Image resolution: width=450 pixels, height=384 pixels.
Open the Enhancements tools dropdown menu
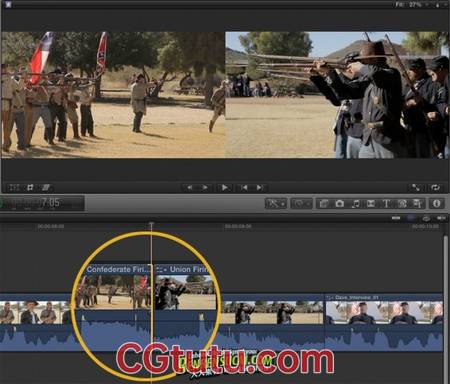pos(276,203)
